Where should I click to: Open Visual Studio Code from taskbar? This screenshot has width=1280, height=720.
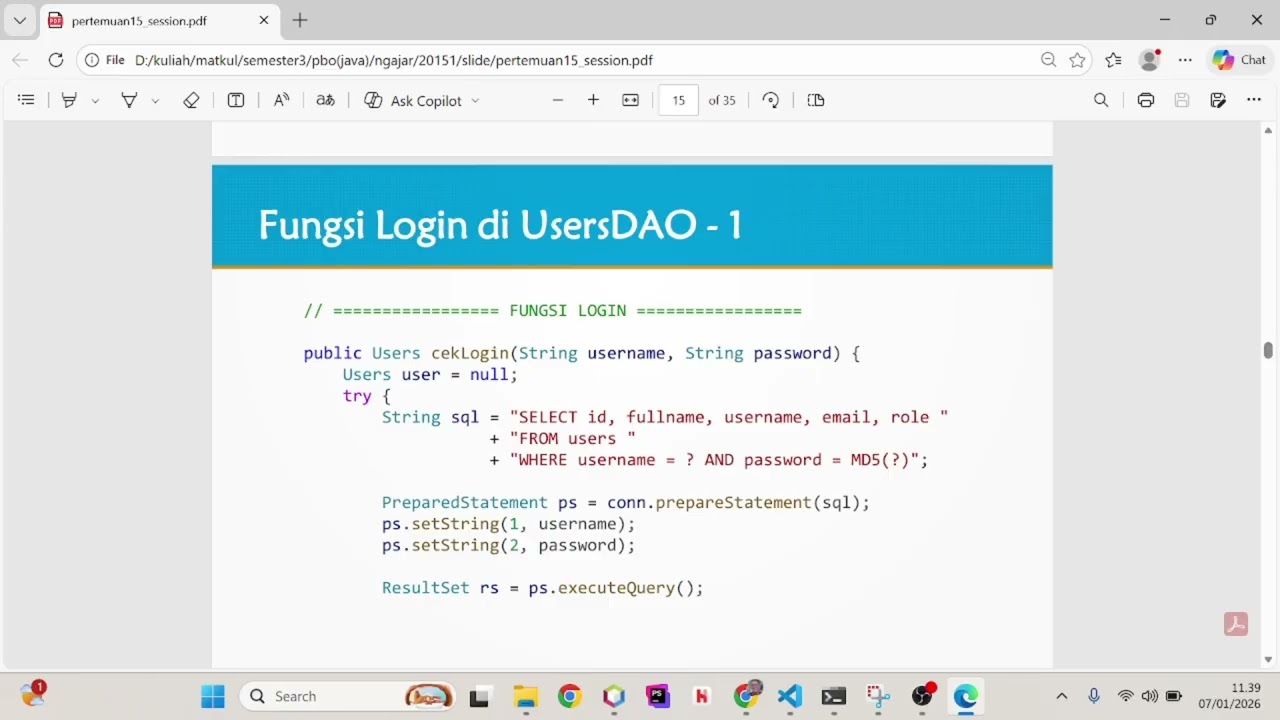(790, 696)
